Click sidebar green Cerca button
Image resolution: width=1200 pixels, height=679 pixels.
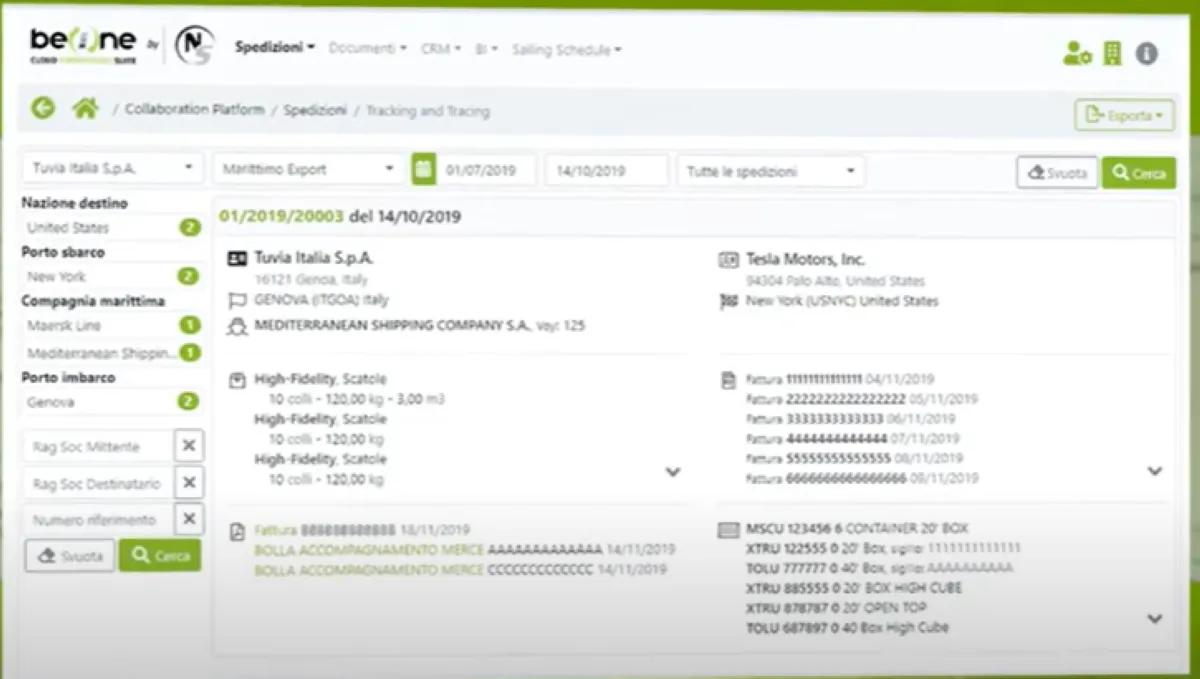click(x=160, y=556)
